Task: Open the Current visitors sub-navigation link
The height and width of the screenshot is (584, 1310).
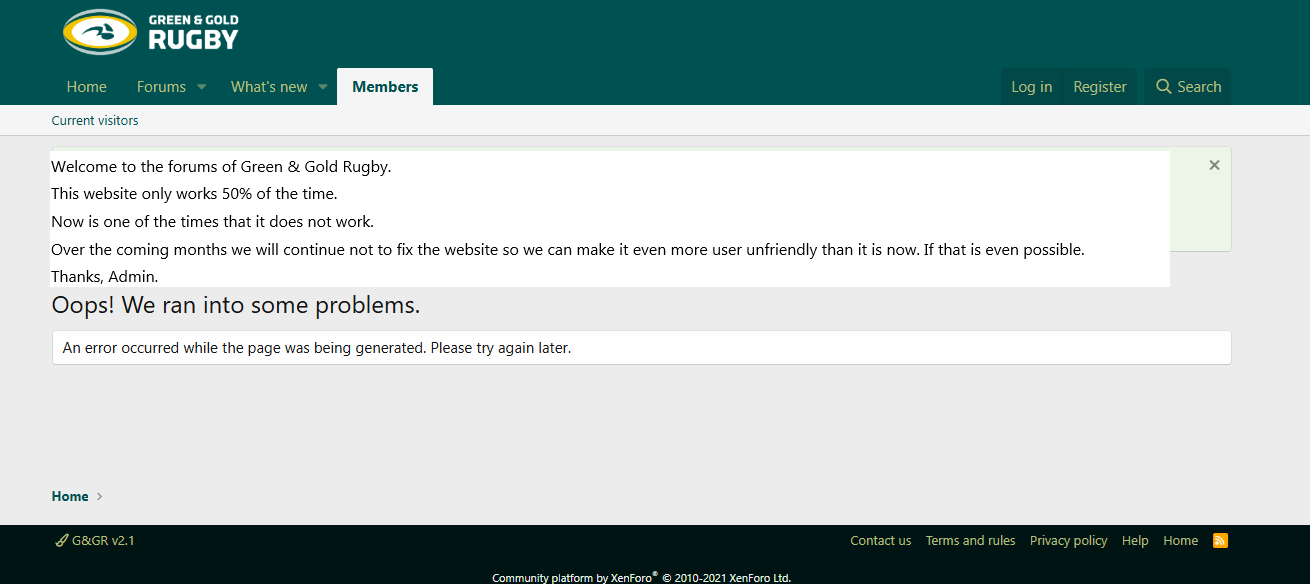Action: [95, 121]
